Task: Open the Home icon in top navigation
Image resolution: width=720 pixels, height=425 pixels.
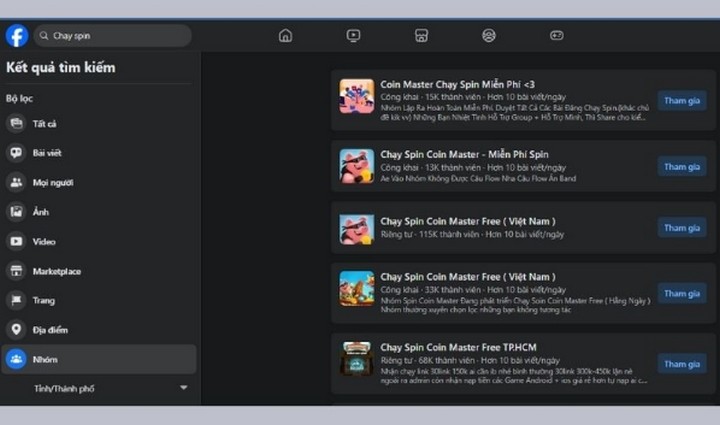Action: [285, 36]
